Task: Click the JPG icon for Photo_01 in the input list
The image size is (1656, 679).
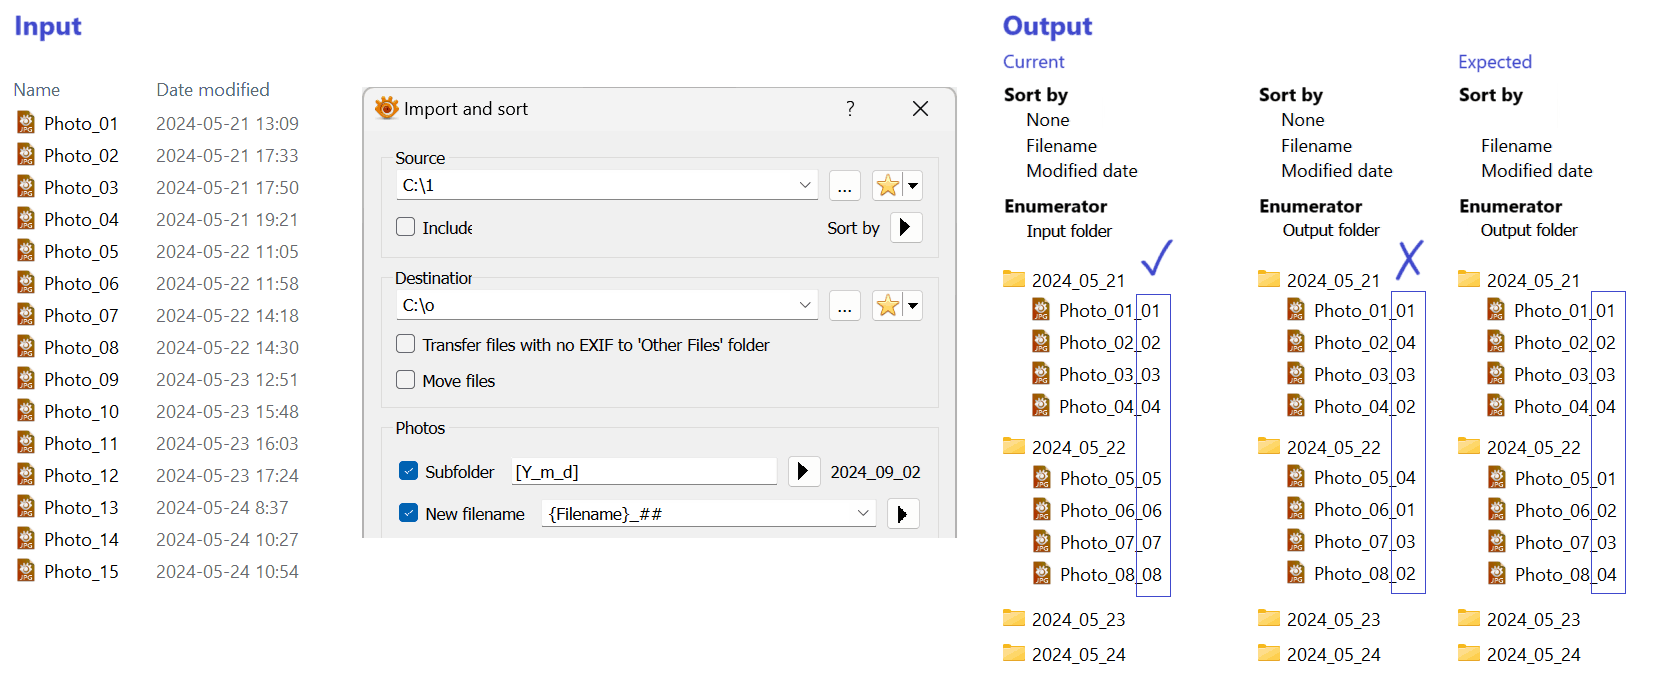Action: (26, 123)
